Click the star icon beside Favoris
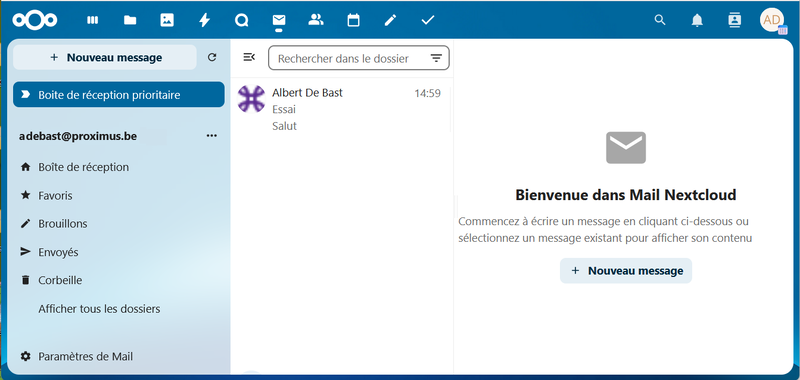 pyautogui.click(x=25, y=195)
